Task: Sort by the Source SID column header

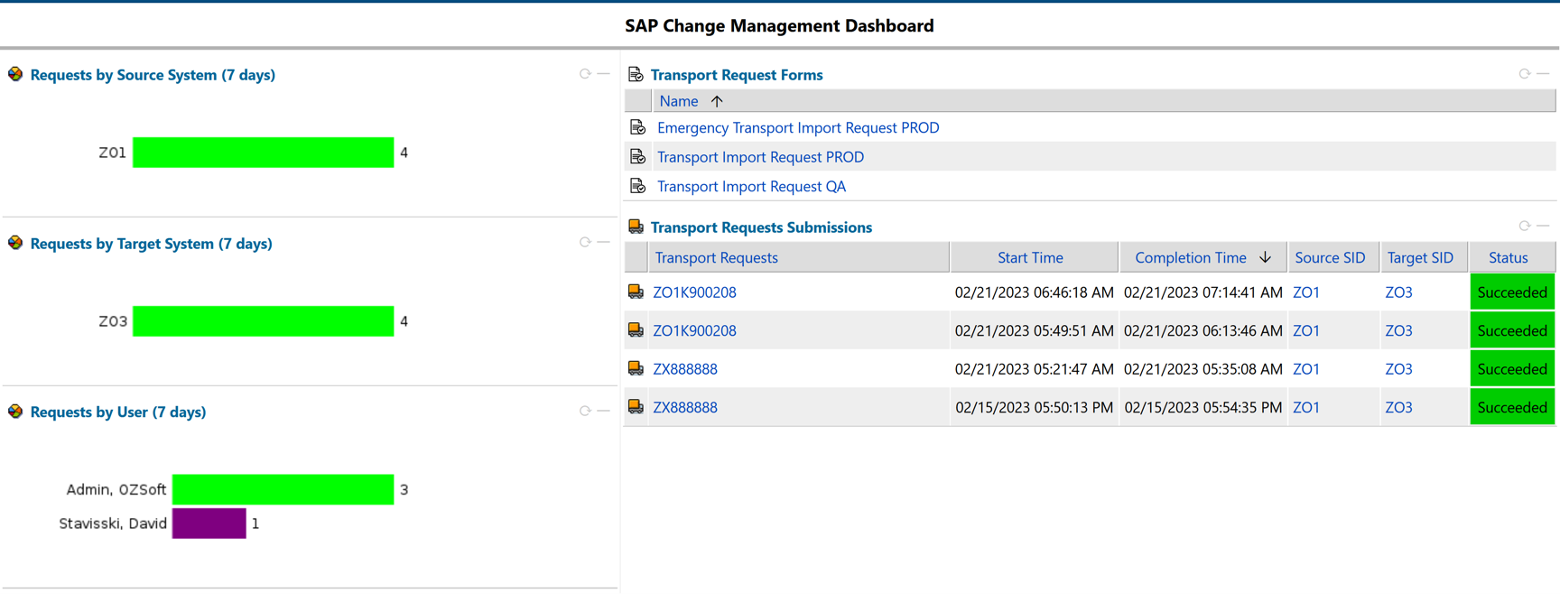Action: pyautogui.click(x=1330, y=258)
